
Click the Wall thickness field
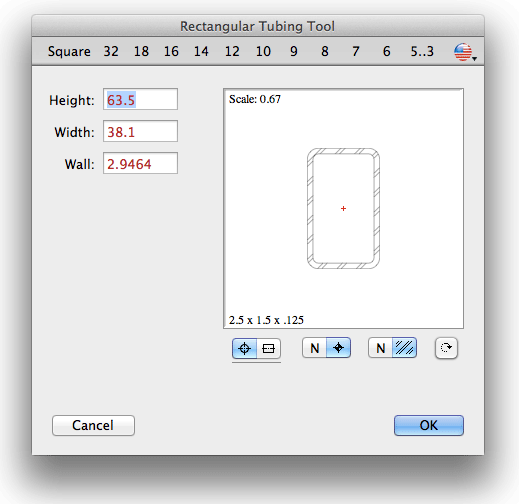click(140, 163)
